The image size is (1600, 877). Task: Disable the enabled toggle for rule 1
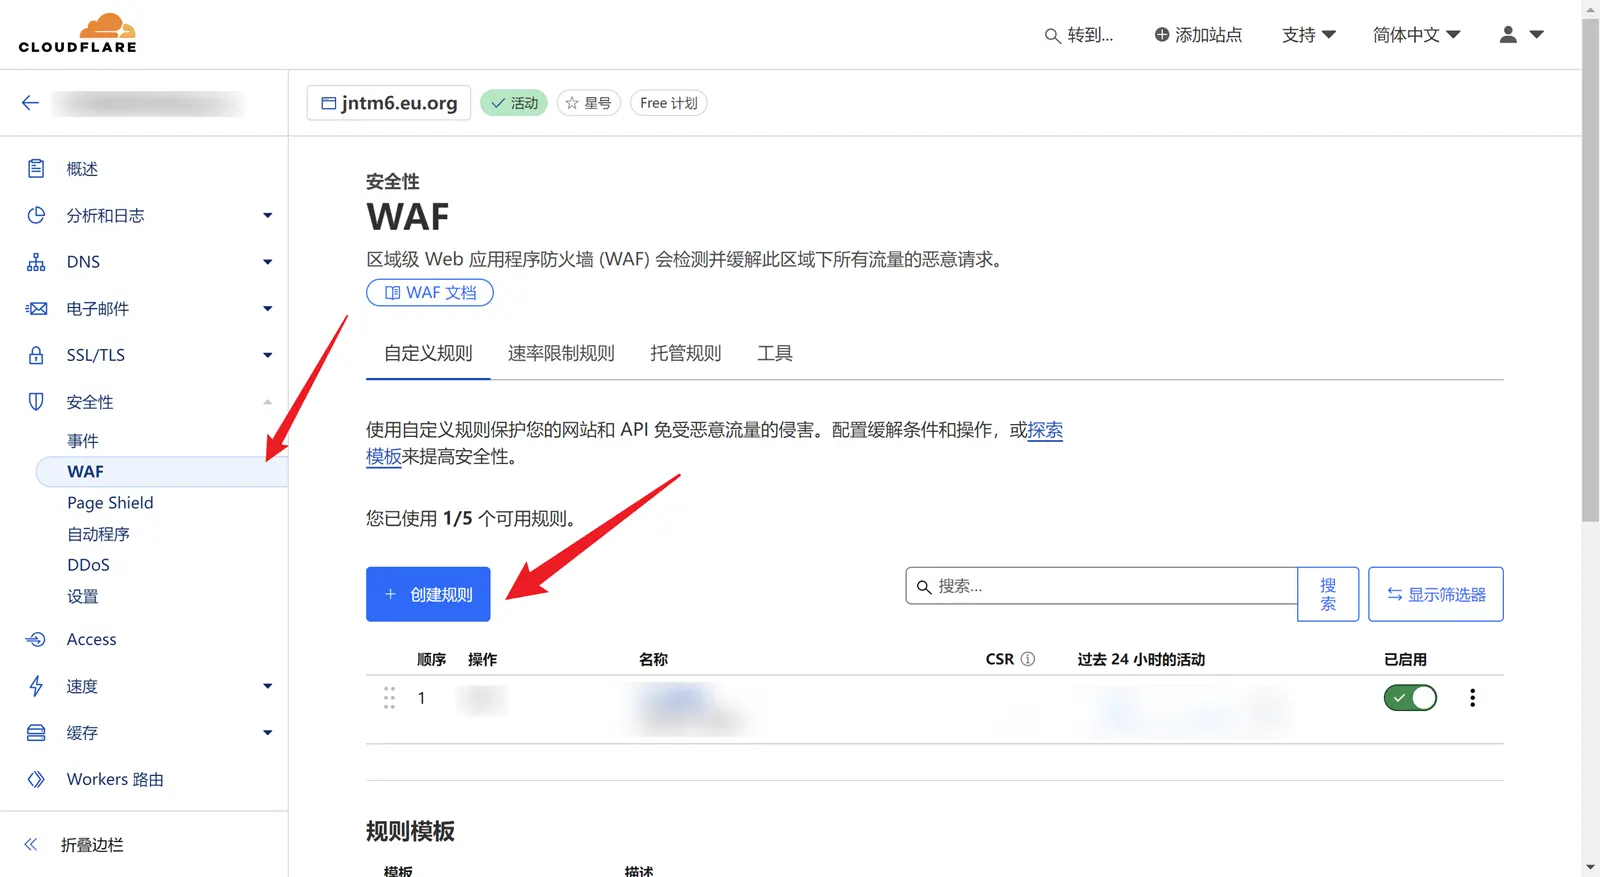pyautogui.click(x=1410, y=698)
